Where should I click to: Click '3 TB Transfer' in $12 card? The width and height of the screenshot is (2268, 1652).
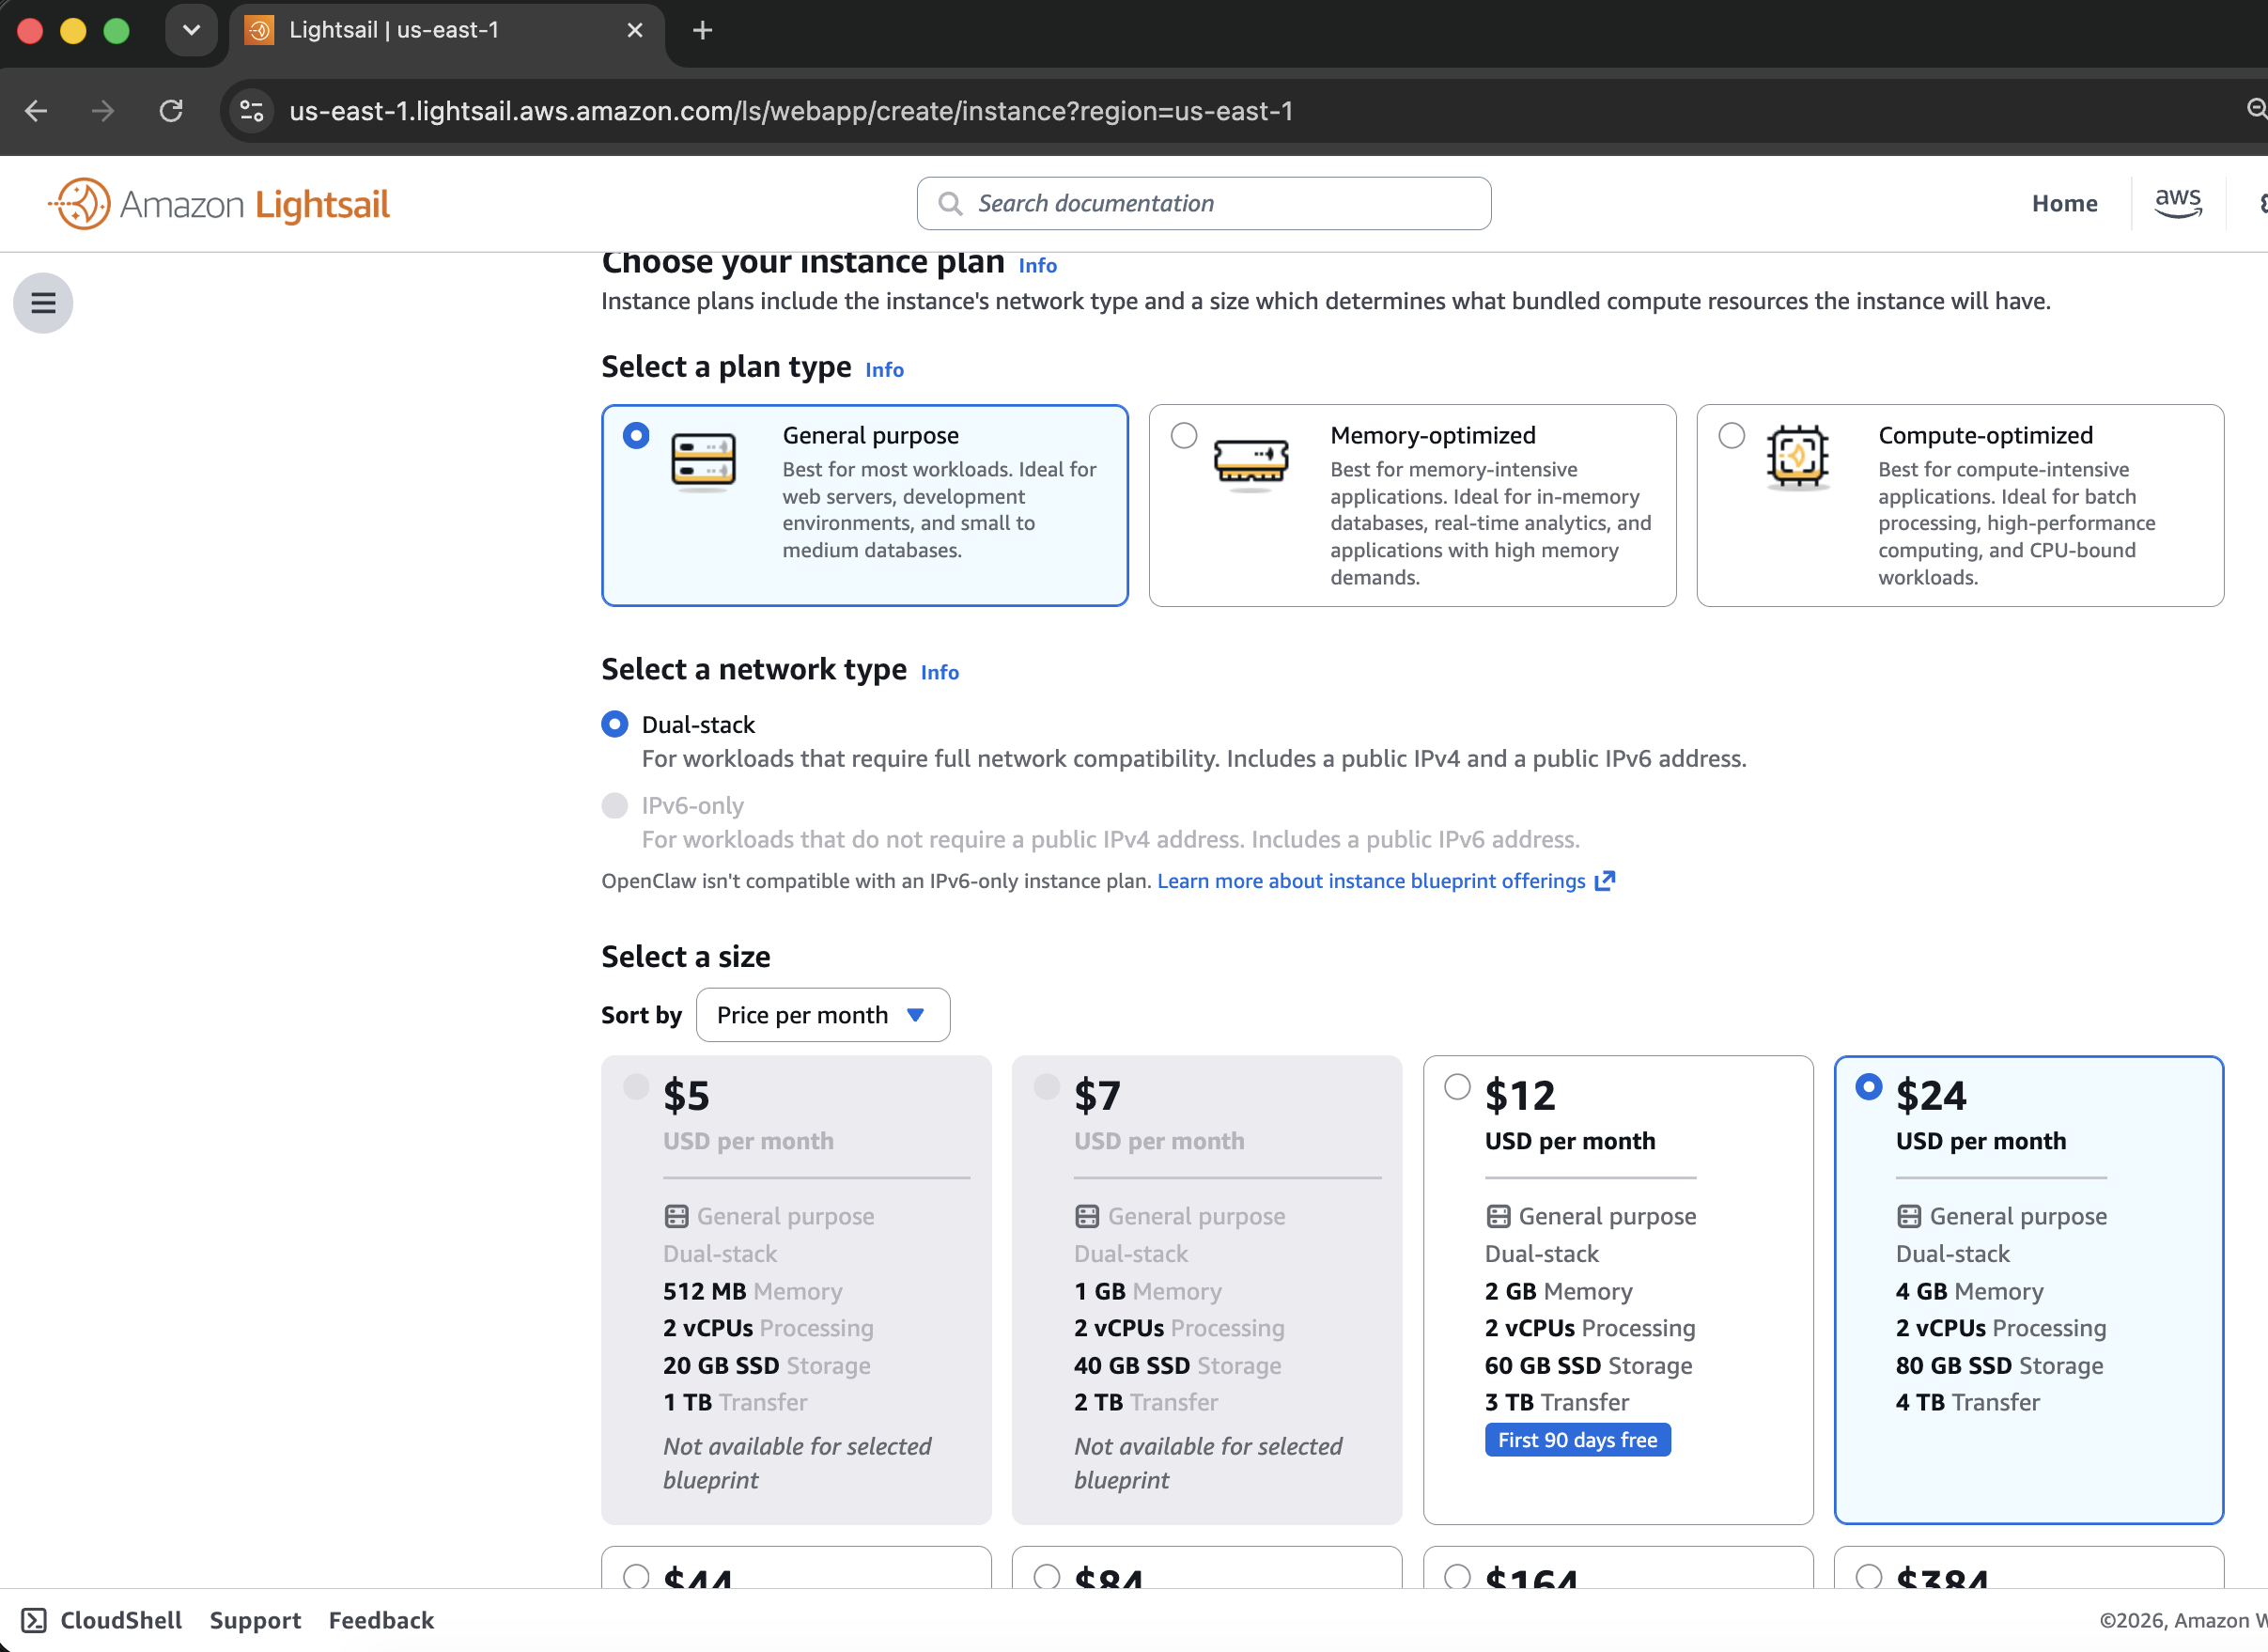(1556, 1402)
